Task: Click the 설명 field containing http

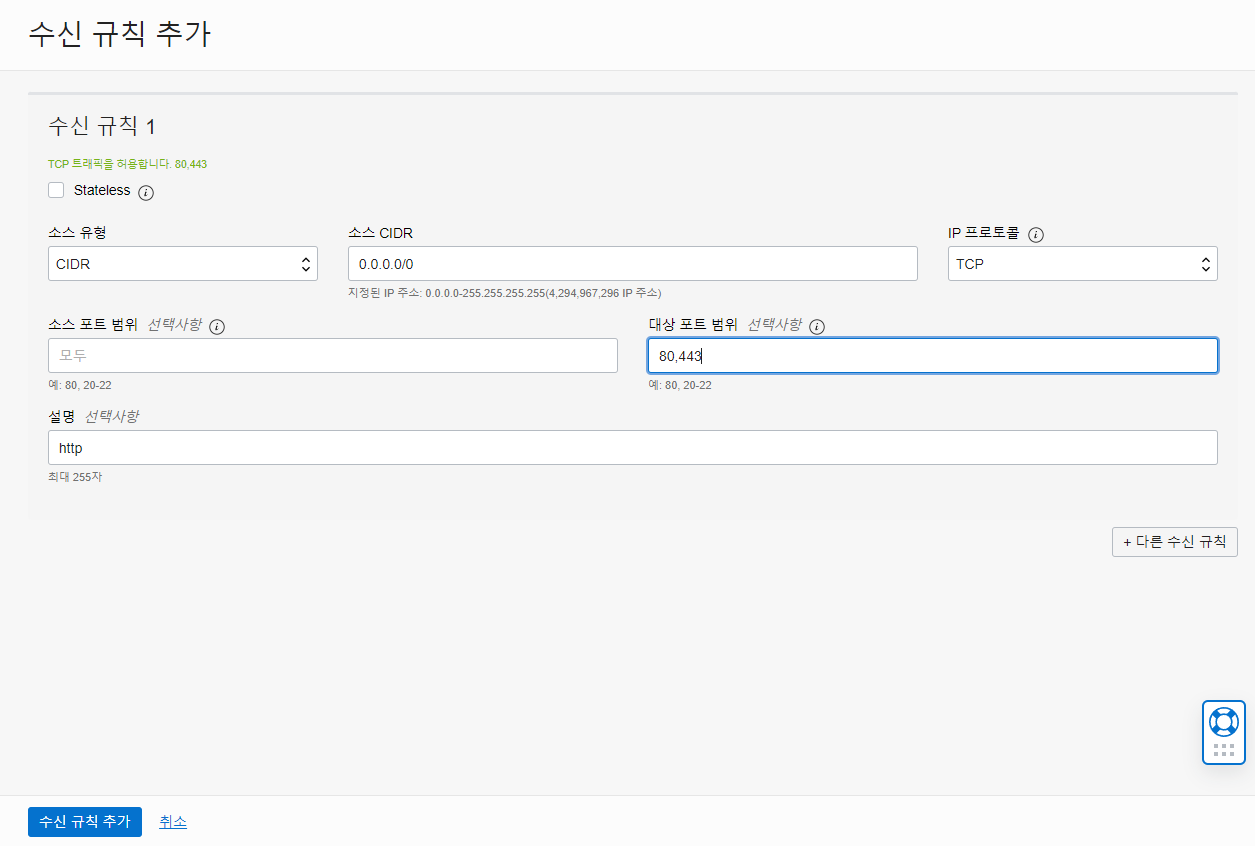Action: tap(633, 448)
